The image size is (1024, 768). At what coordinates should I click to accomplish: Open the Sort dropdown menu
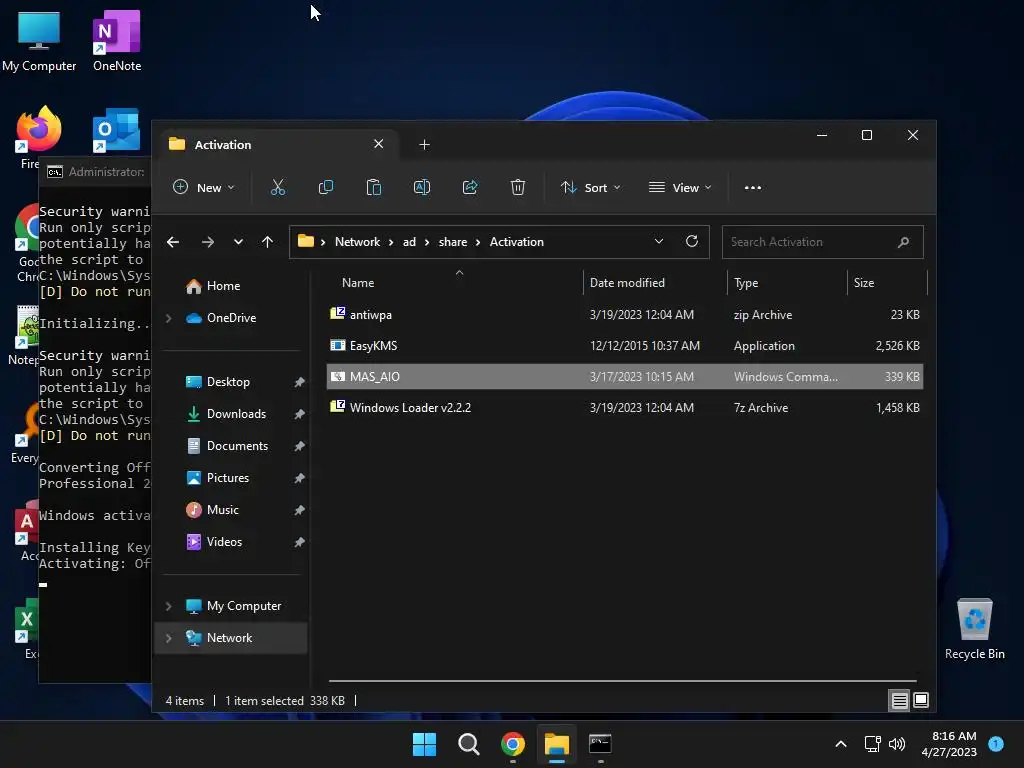(590, 187)
